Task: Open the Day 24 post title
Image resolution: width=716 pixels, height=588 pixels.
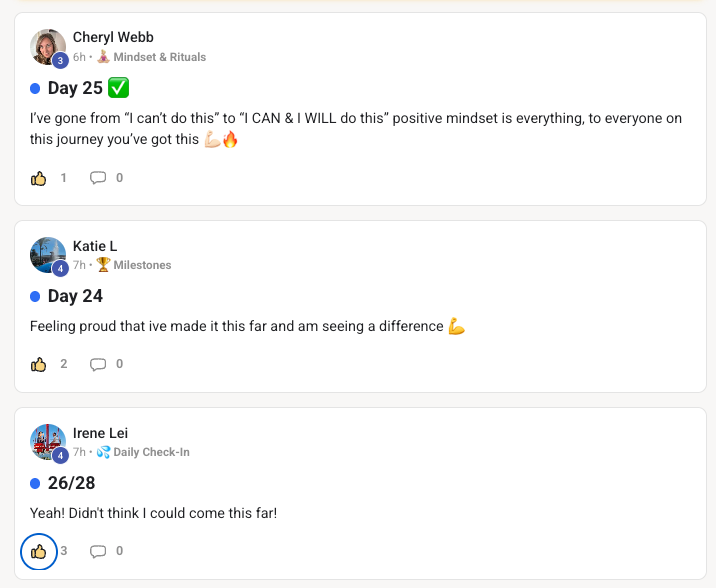Action: pos(75,296)
